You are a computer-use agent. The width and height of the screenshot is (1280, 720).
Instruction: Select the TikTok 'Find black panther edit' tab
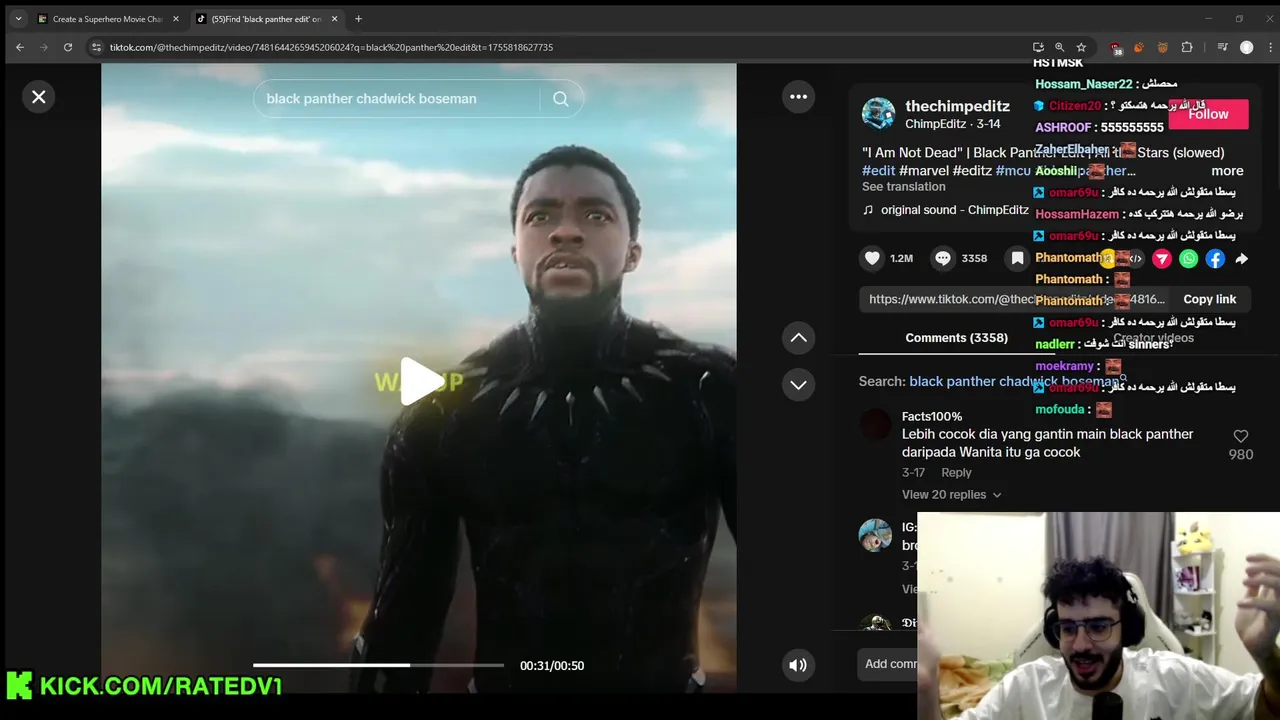266,19
